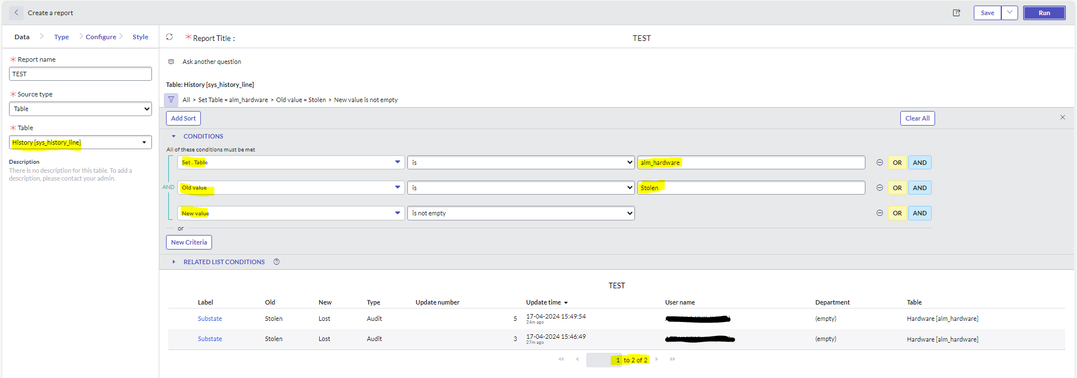
Task: Click the User name column header
Action: [x=680, y=302]
